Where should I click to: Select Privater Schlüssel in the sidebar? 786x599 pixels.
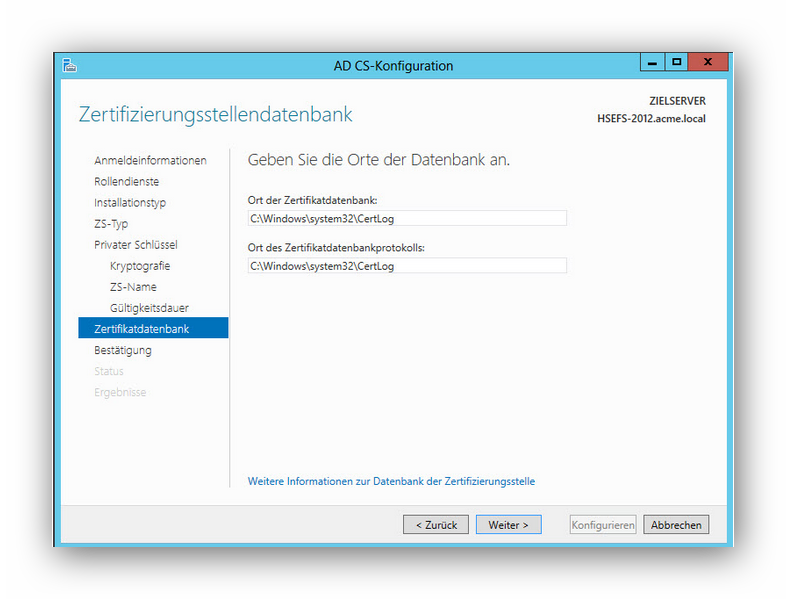point(135,245)
